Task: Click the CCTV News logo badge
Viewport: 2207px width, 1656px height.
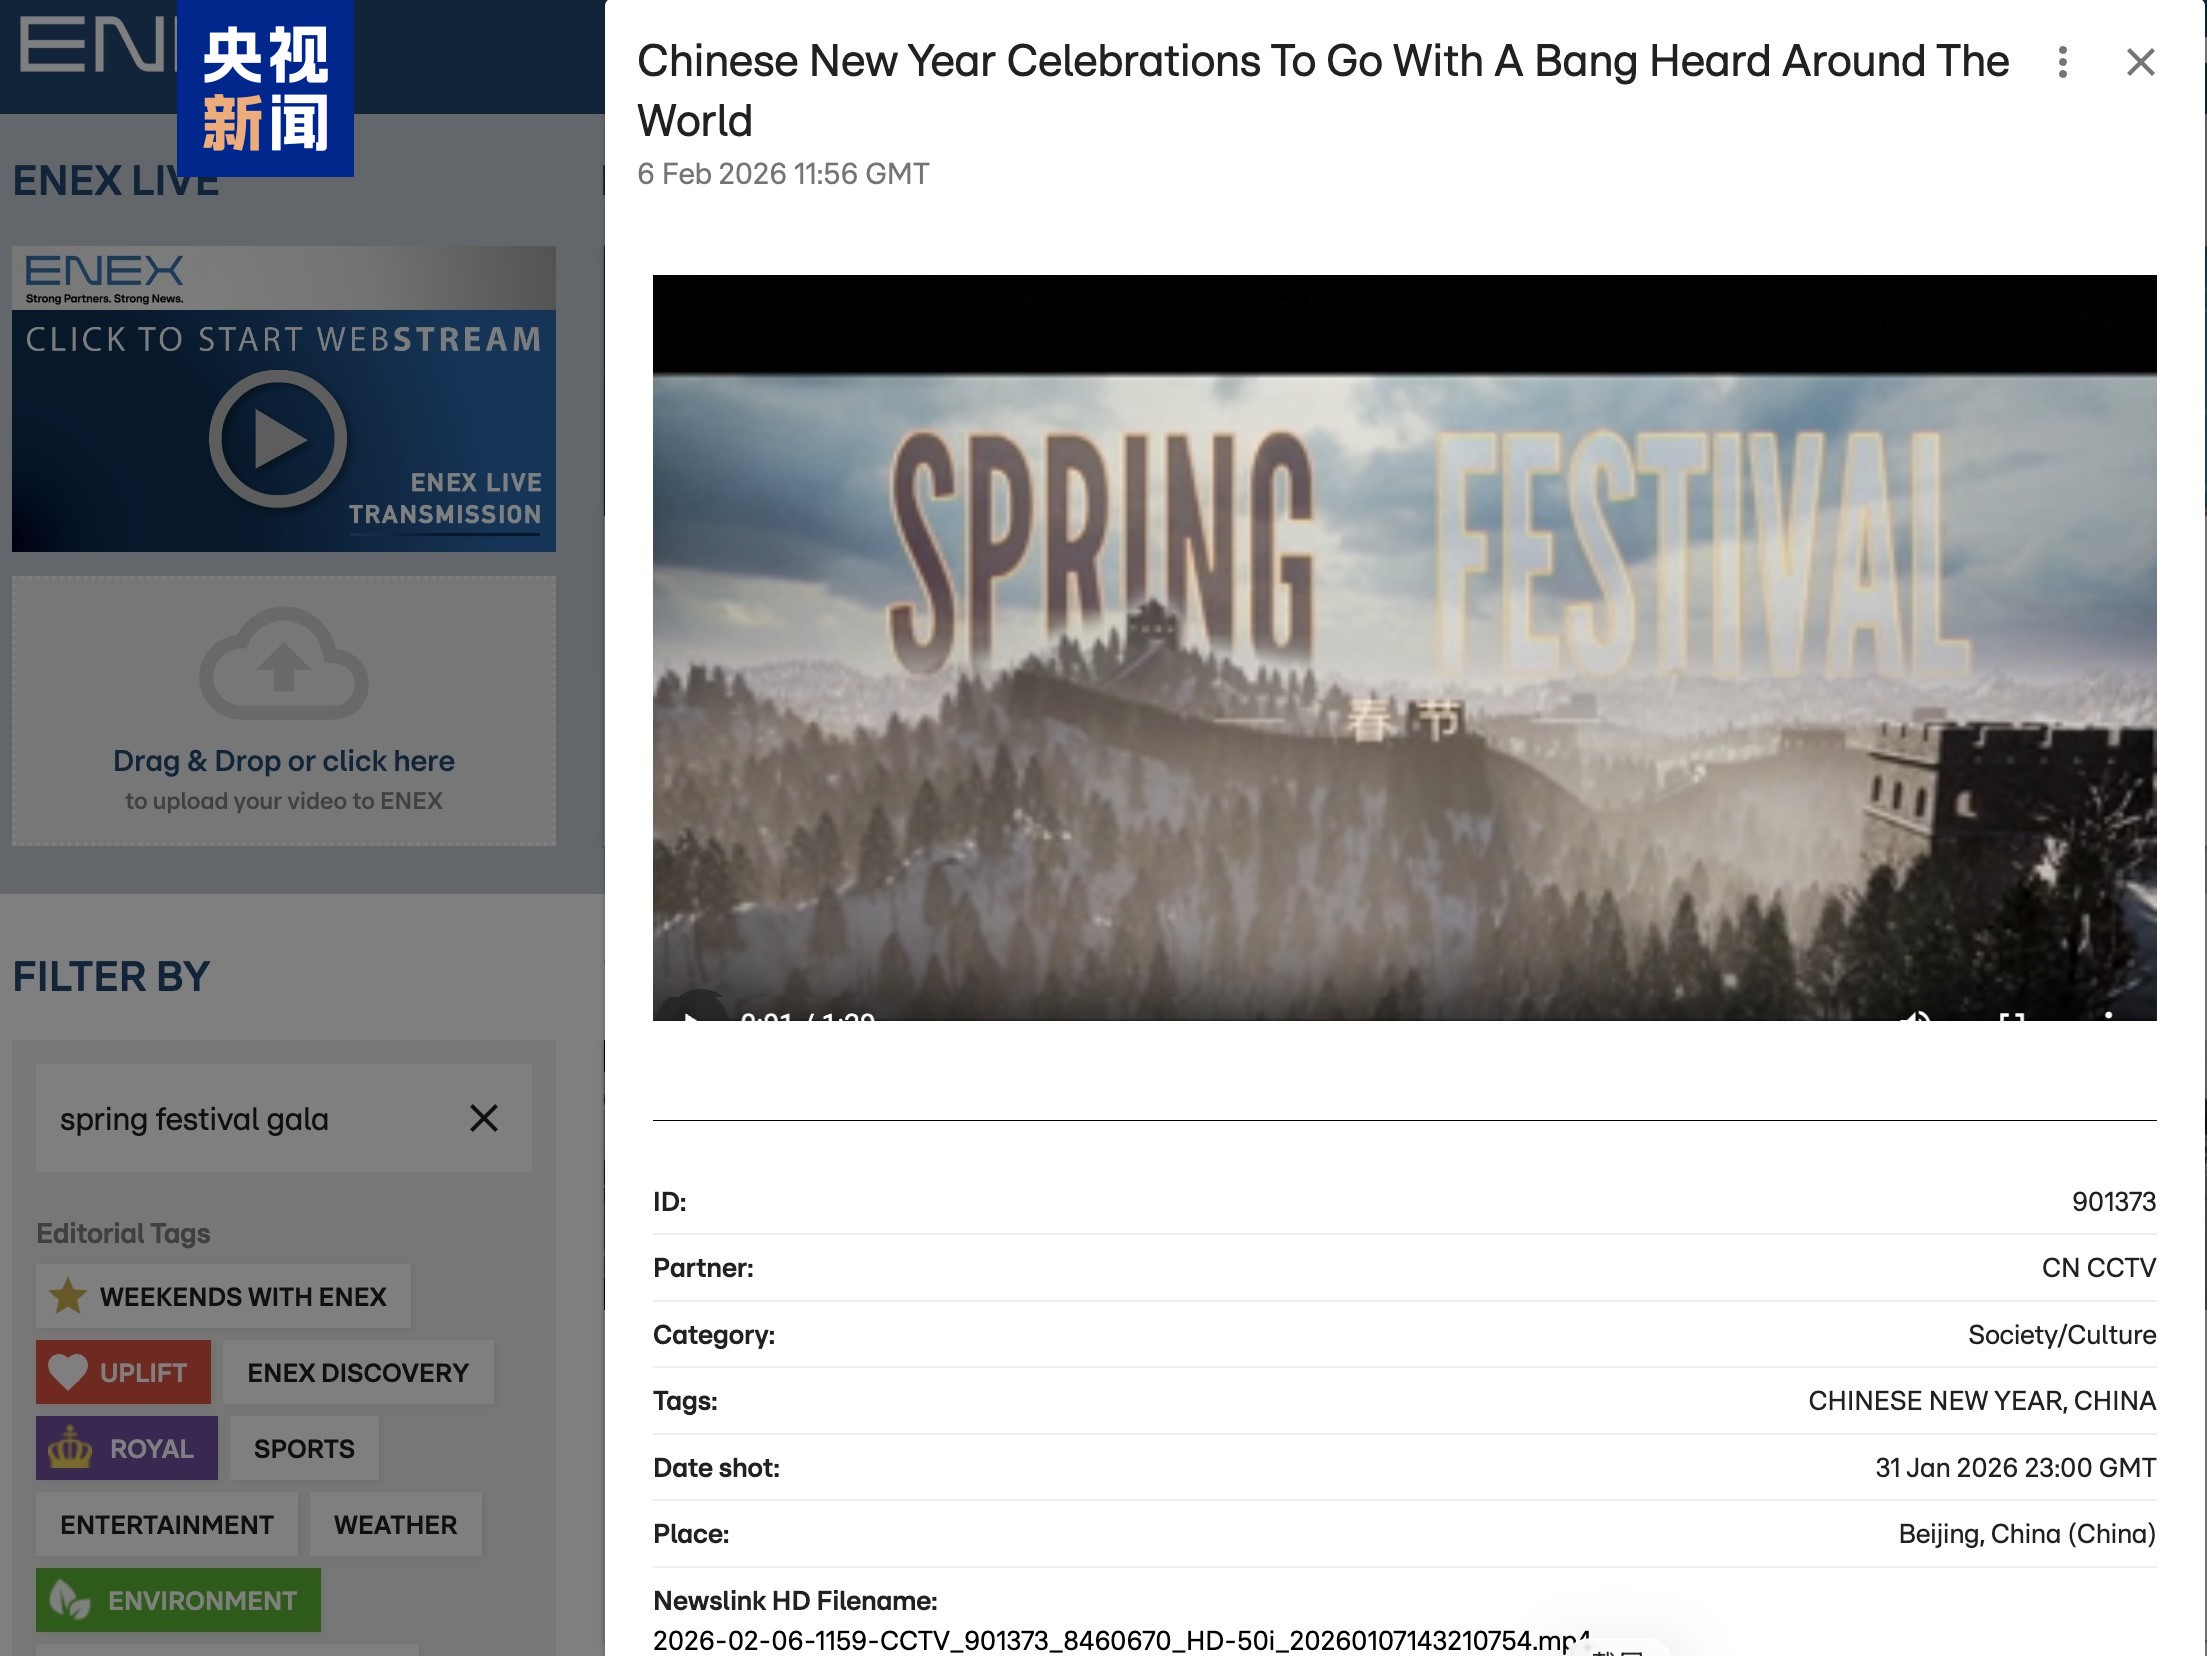Action: tap(265, 88)
